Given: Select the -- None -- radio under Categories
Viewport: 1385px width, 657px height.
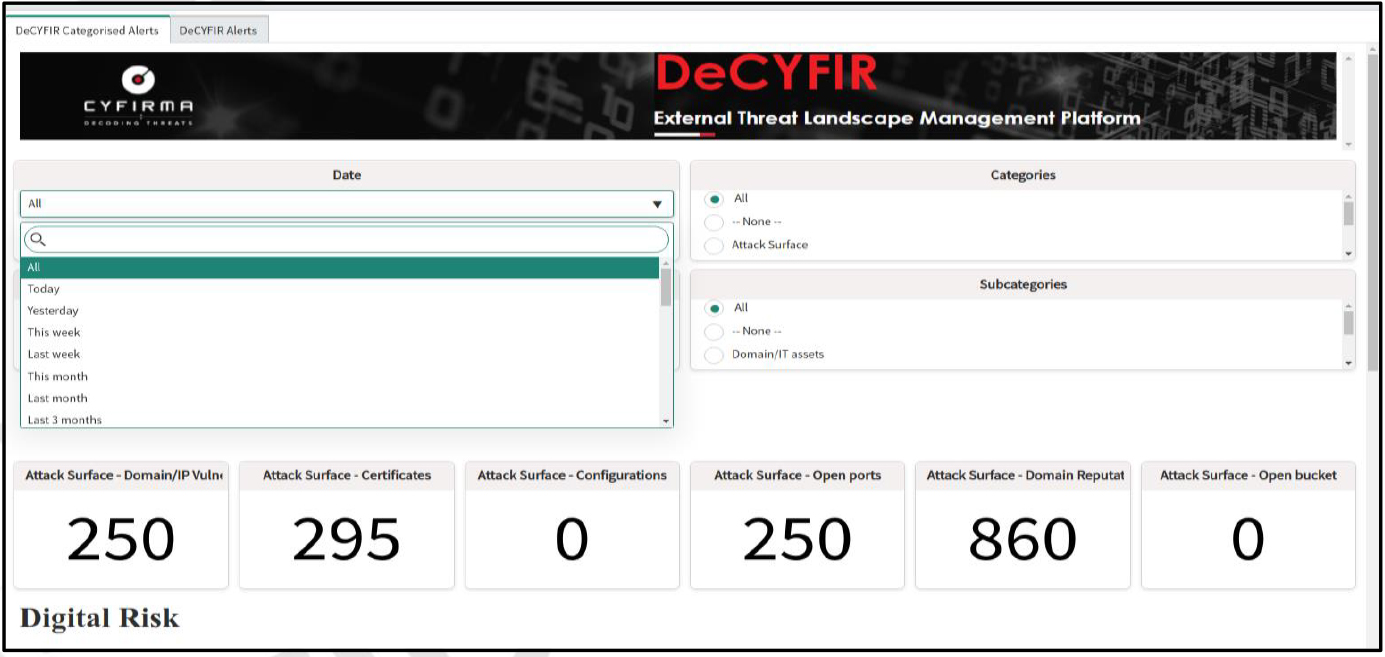Looking at the screenshot, I should pyautogui.click(x=714, y=222).
